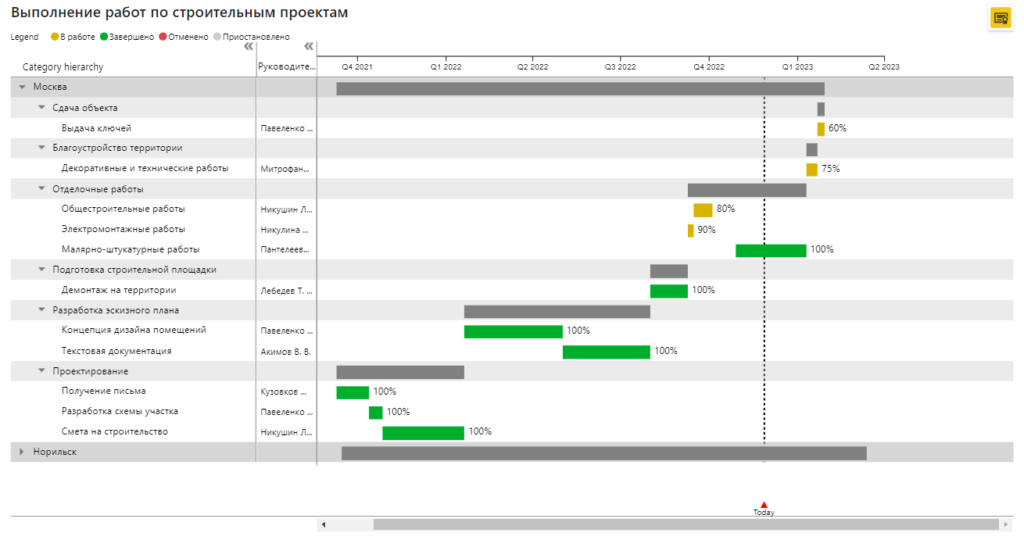This screenshot has width=1024, height=540.
Task: Click the Q4 2021 timeline label
Action: pyautogui.click(x=357, y=67)
